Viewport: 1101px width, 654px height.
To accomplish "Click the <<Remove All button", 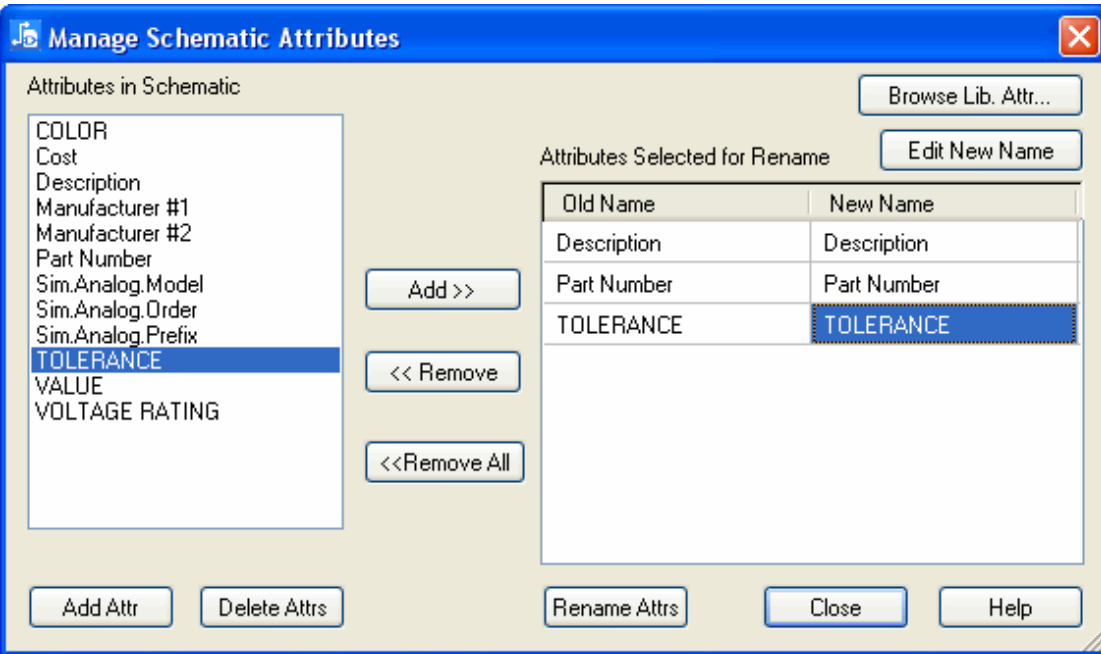I will [444, 463].
